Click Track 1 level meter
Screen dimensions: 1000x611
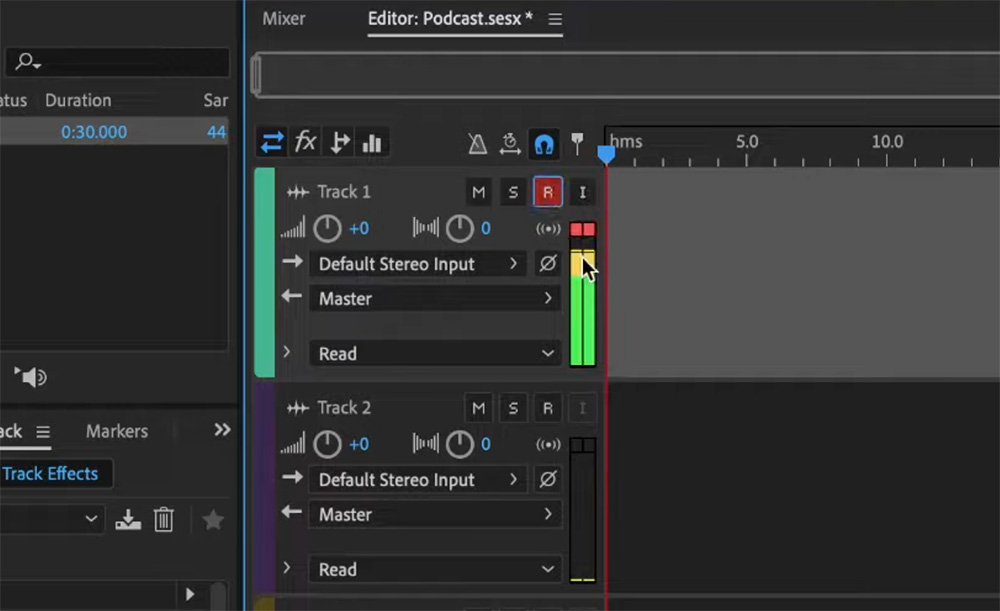click(x=582, y=294)
